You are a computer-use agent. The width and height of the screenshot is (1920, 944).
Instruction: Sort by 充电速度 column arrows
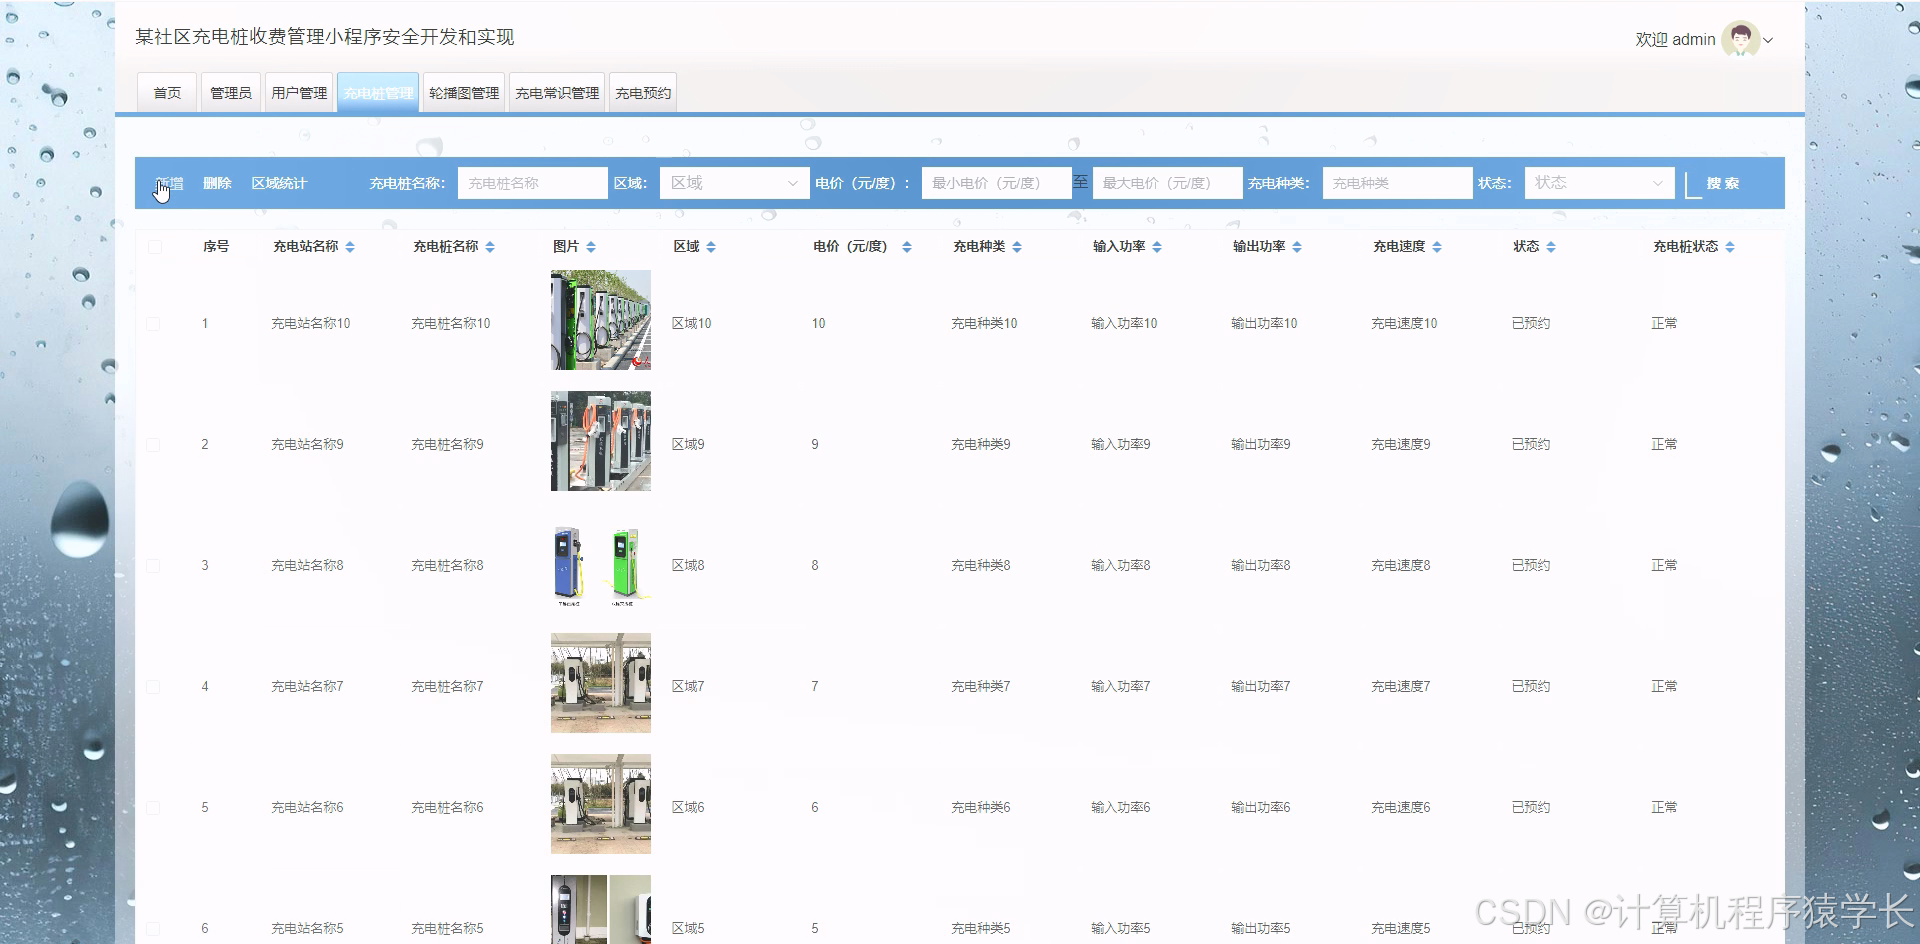tap(1437, 247)
